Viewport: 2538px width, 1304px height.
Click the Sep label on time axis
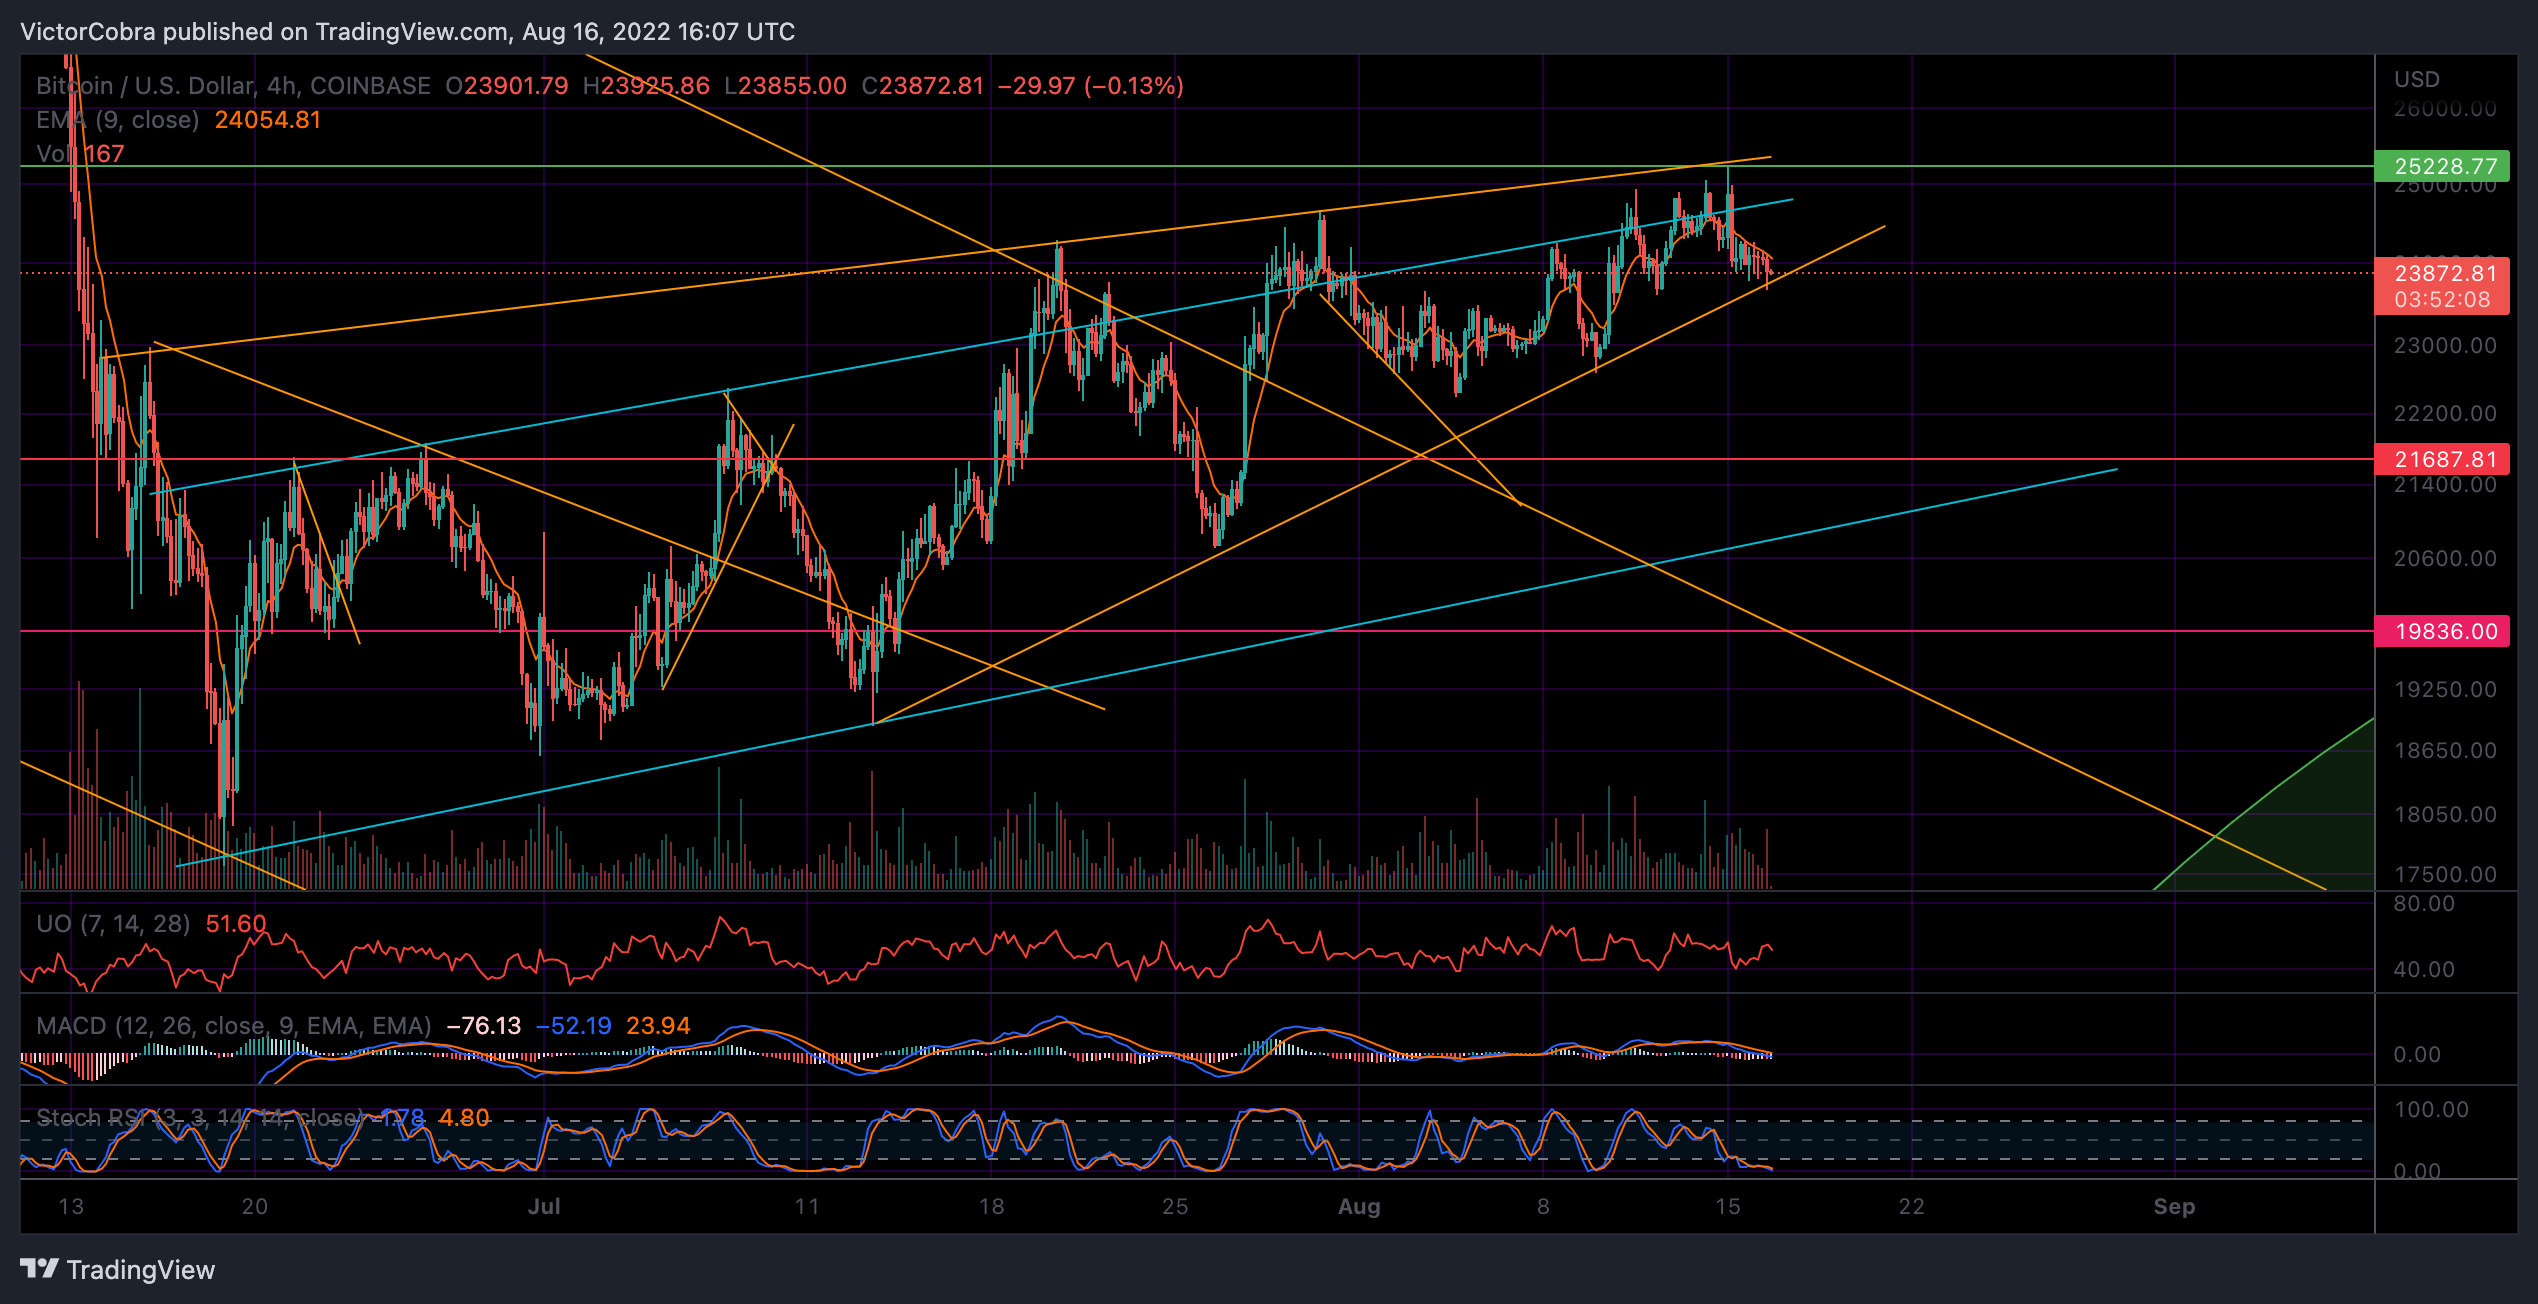pyautogui.click(x=2174, y=1206)
